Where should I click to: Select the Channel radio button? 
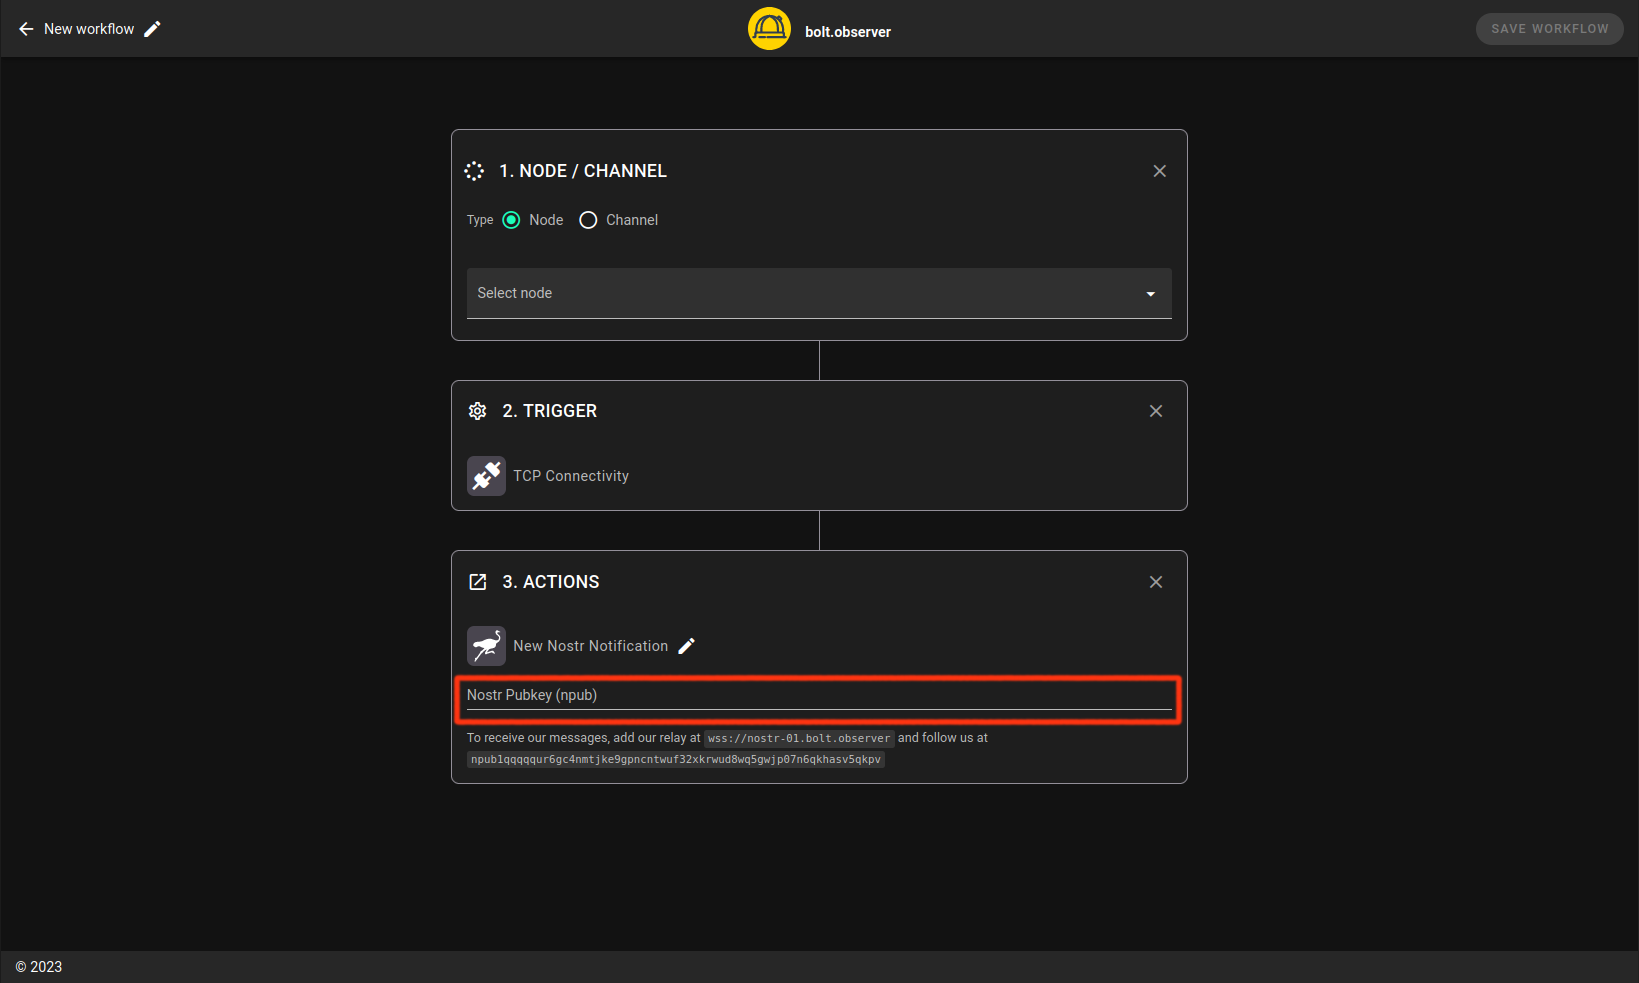pyautogui.click(x=588, y=220)
